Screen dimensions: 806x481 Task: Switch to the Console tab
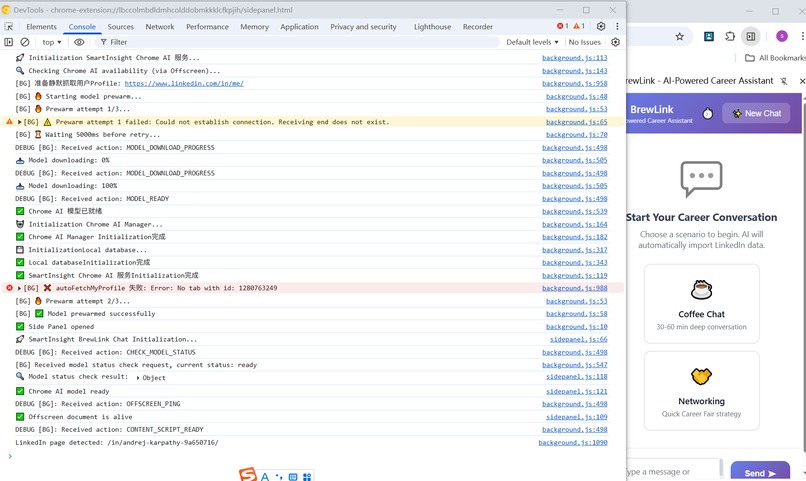tap(82, 27)
